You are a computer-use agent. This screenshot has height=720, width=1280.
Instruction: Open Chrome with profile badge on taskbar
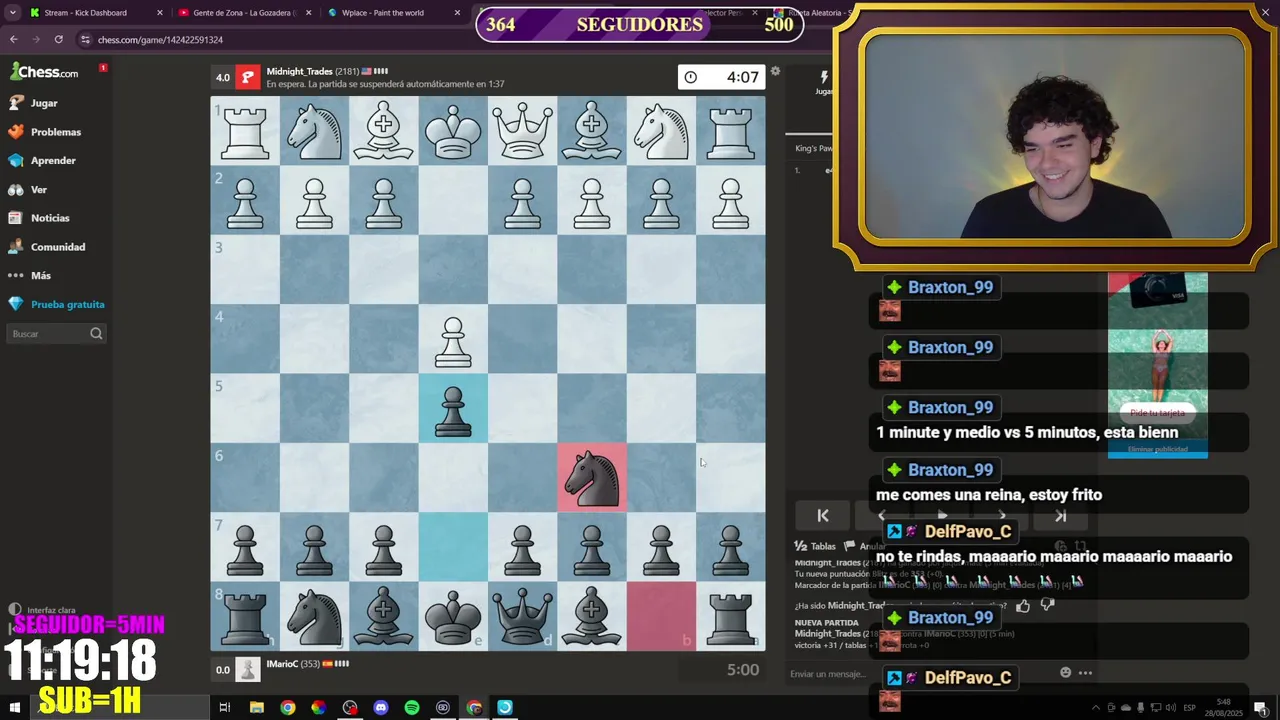coord(474,707)
